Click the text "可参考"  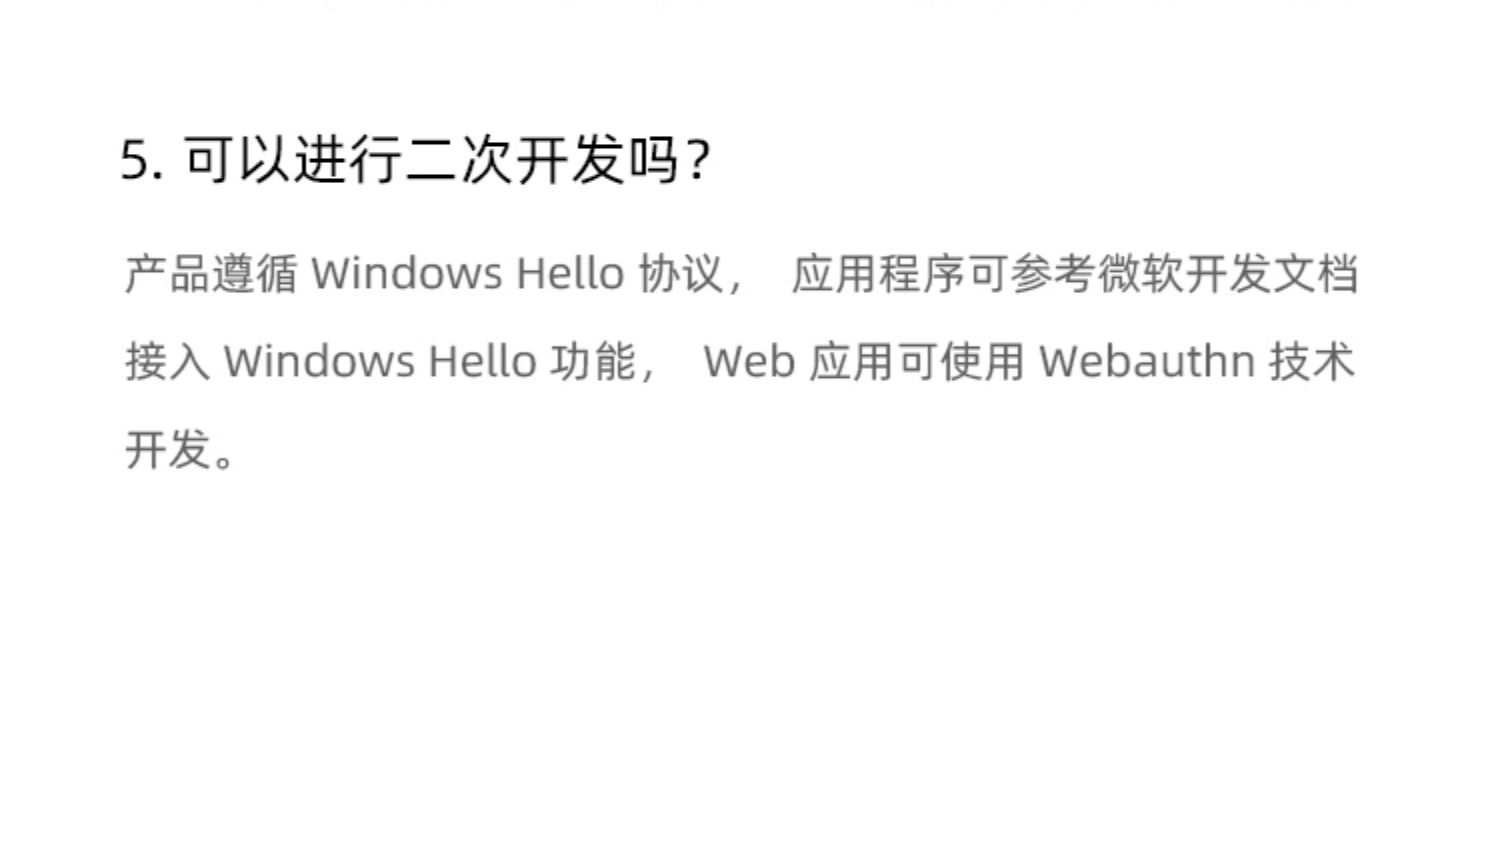point(1030,274)
